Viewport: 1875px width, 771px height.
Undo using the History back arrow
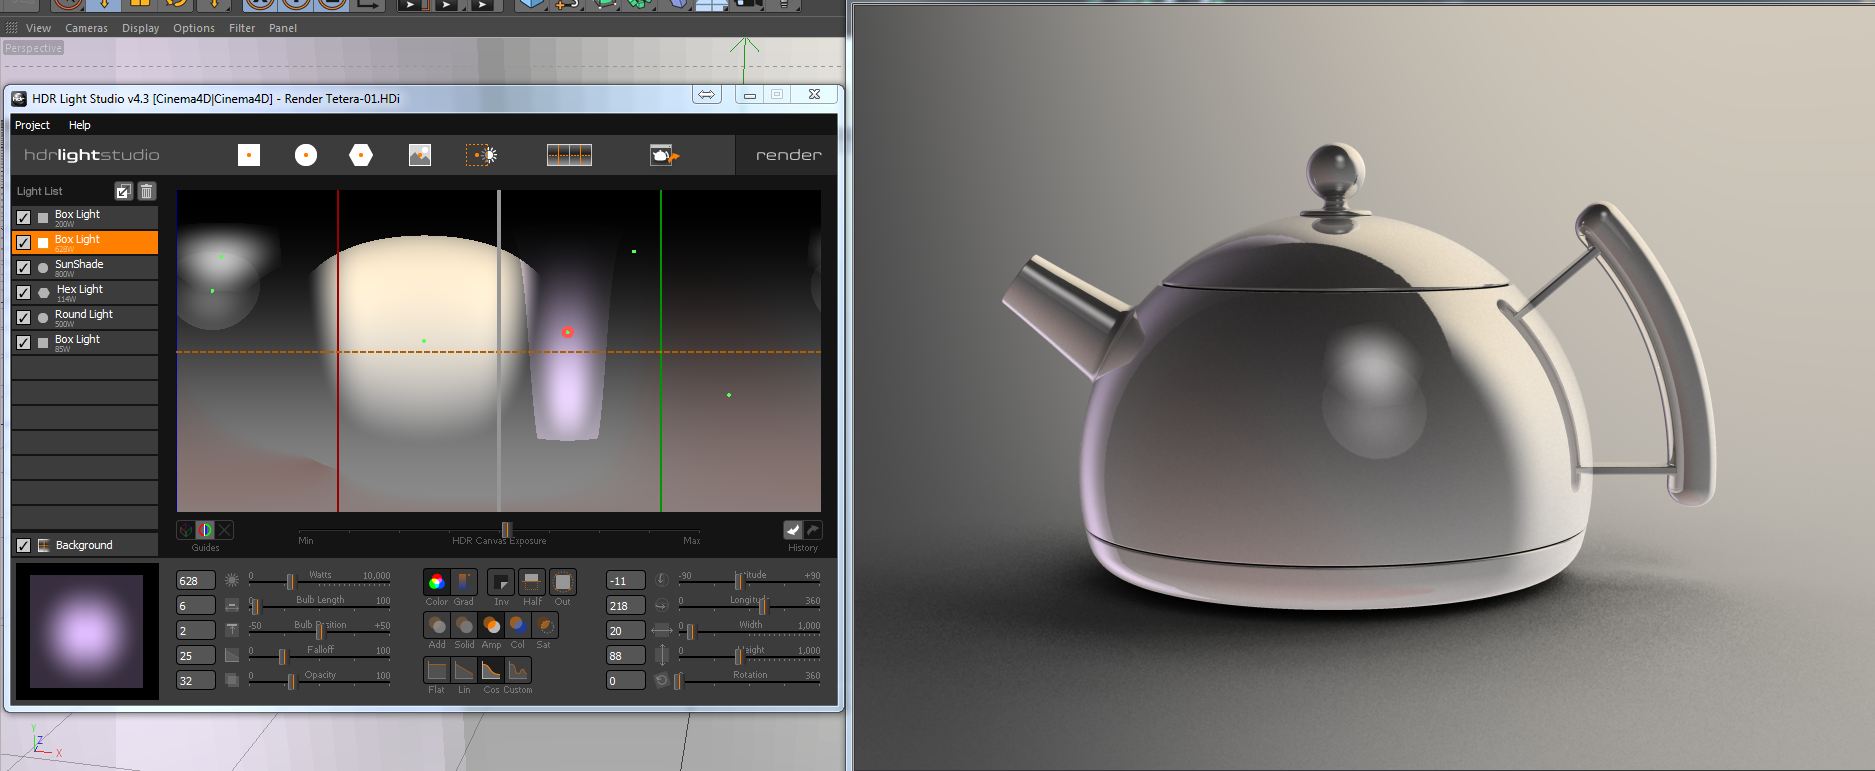click(x=793, y=530)
